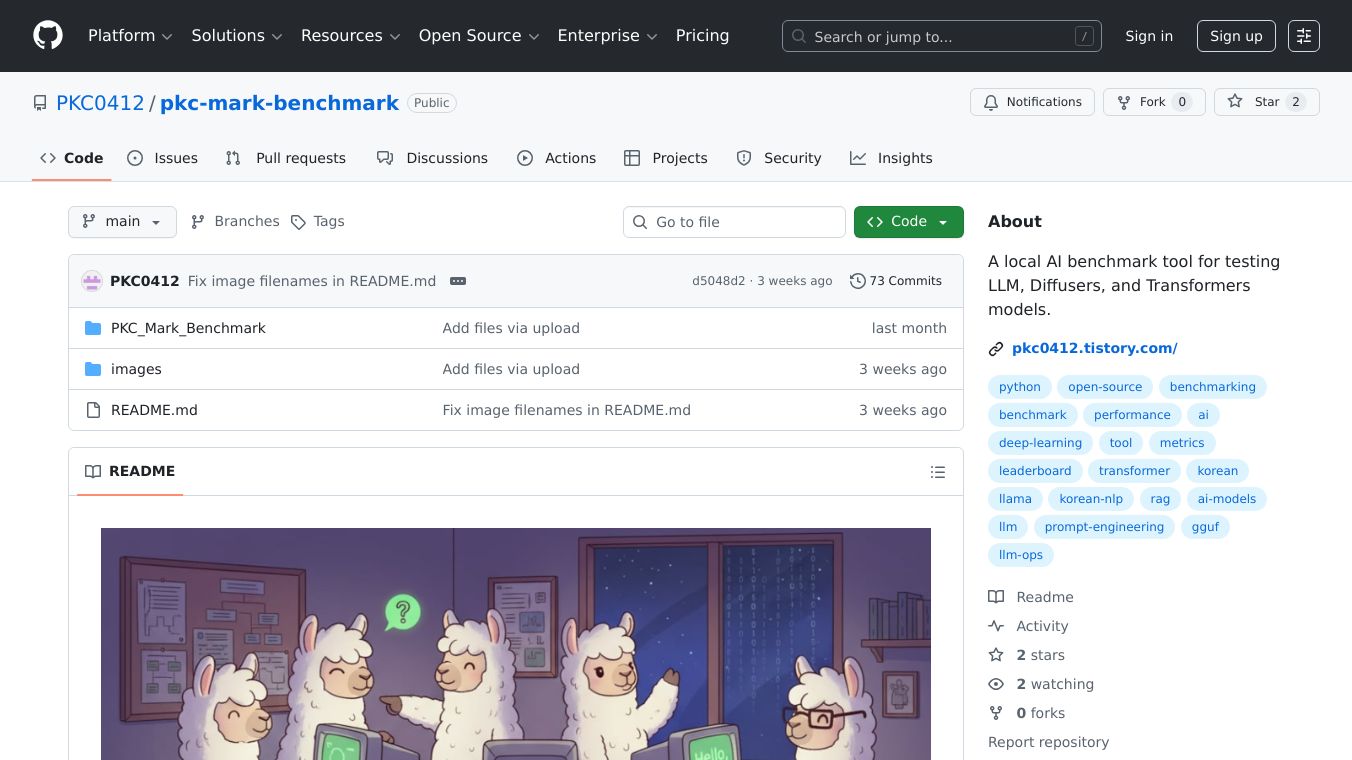
Task: Open the commit details ellipsis
Action: 458,281
